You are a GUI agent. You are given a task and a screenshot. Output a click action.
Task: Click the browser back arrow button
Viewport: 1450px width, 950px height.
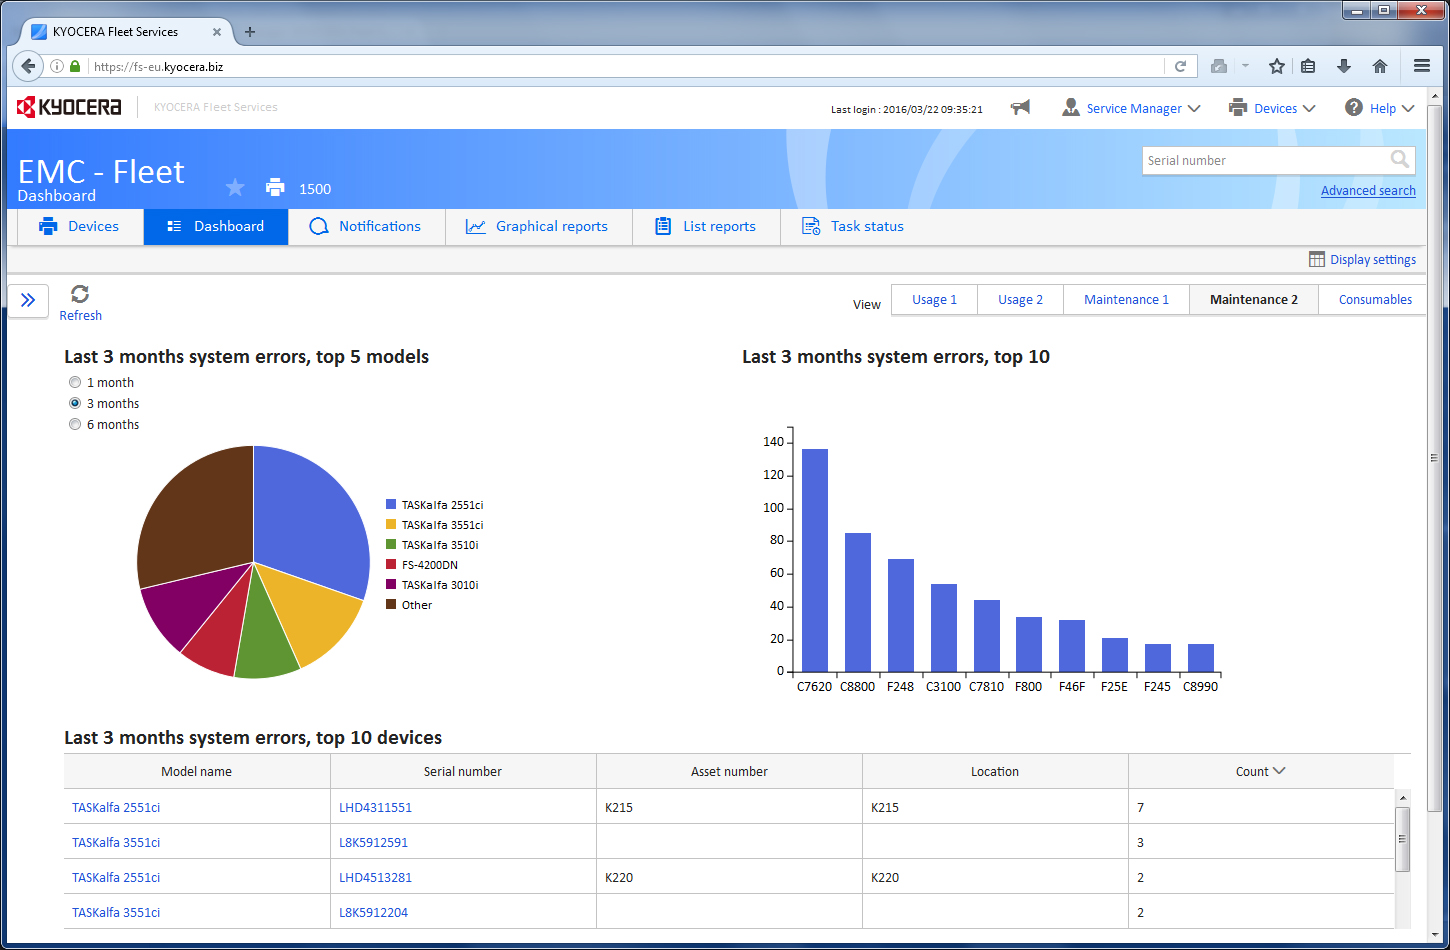[x=28, y=66]
